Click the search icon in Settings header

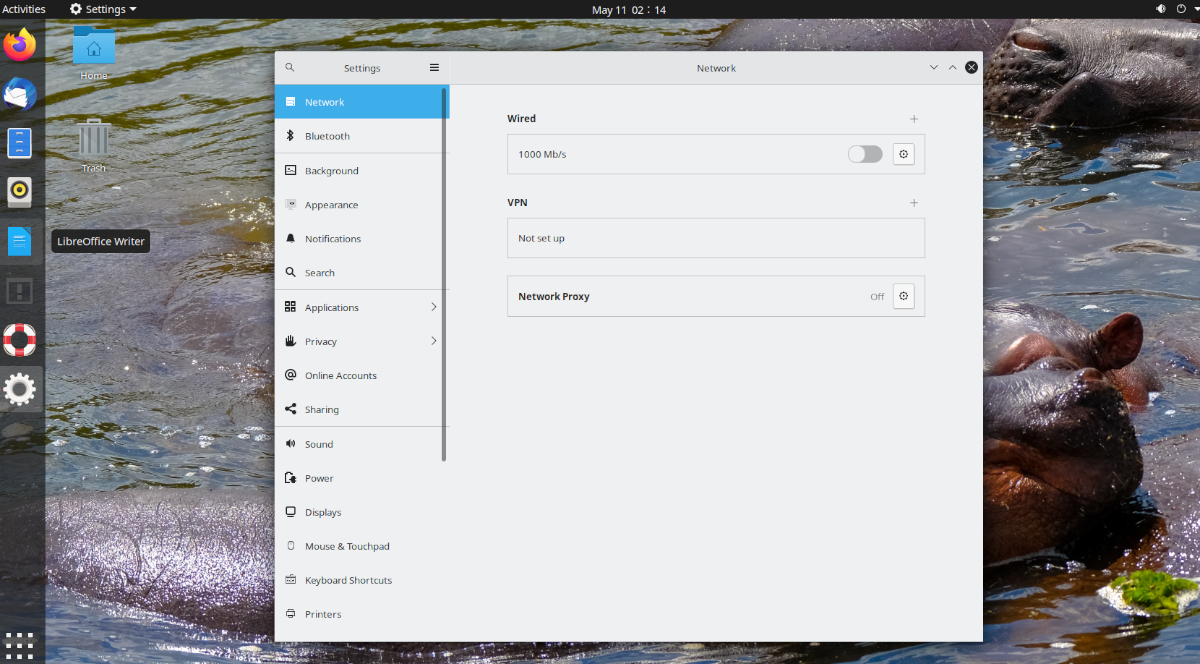[290, 68]
